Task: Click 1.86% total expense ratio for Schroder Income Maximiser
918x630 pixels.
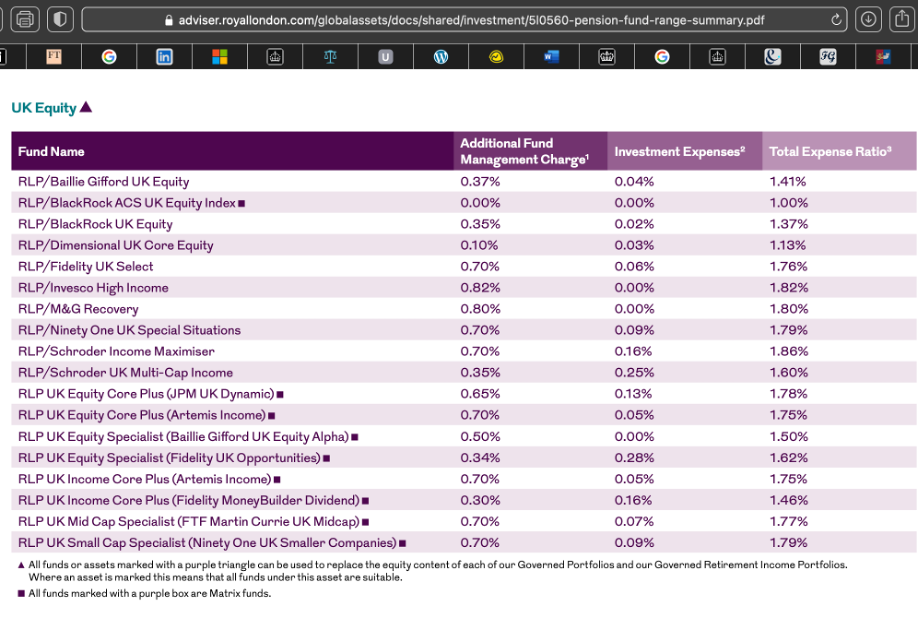Action: (x=789, y=351)
